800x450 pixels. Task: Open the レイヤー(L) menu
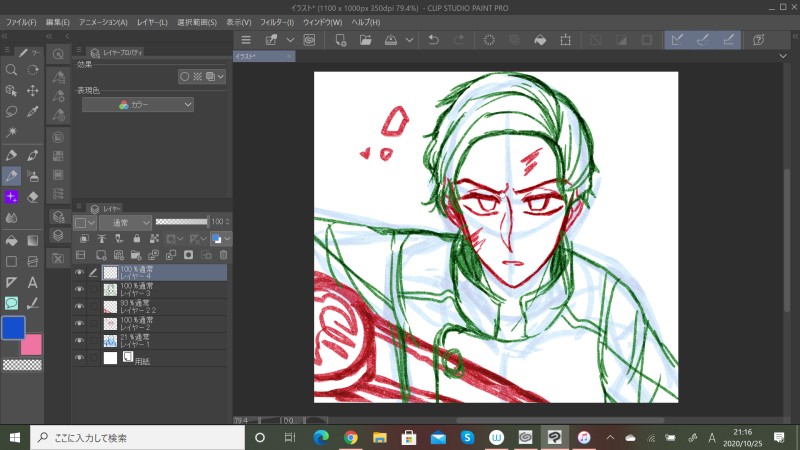(x=152, y=22)
